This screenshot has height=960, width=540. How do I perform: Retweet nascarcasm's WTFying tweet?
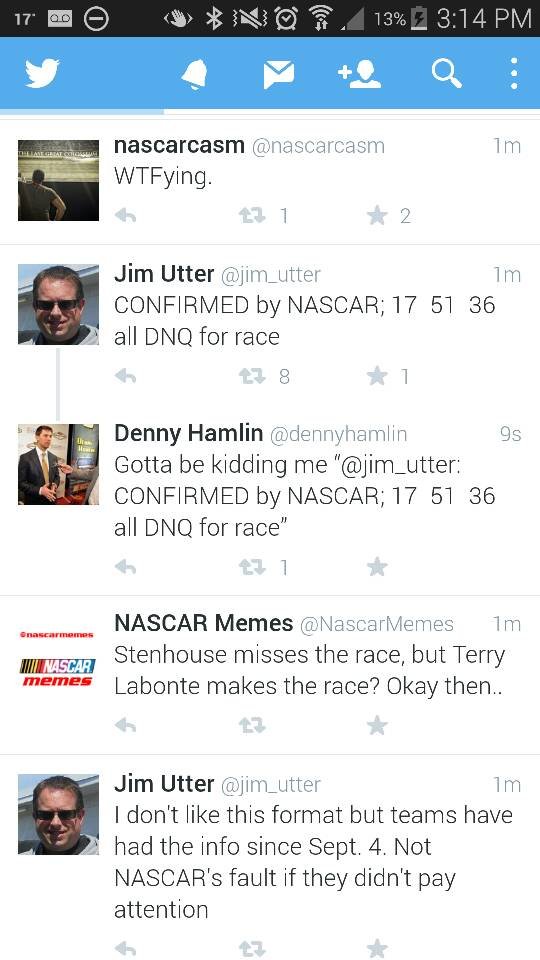point(252,216)
